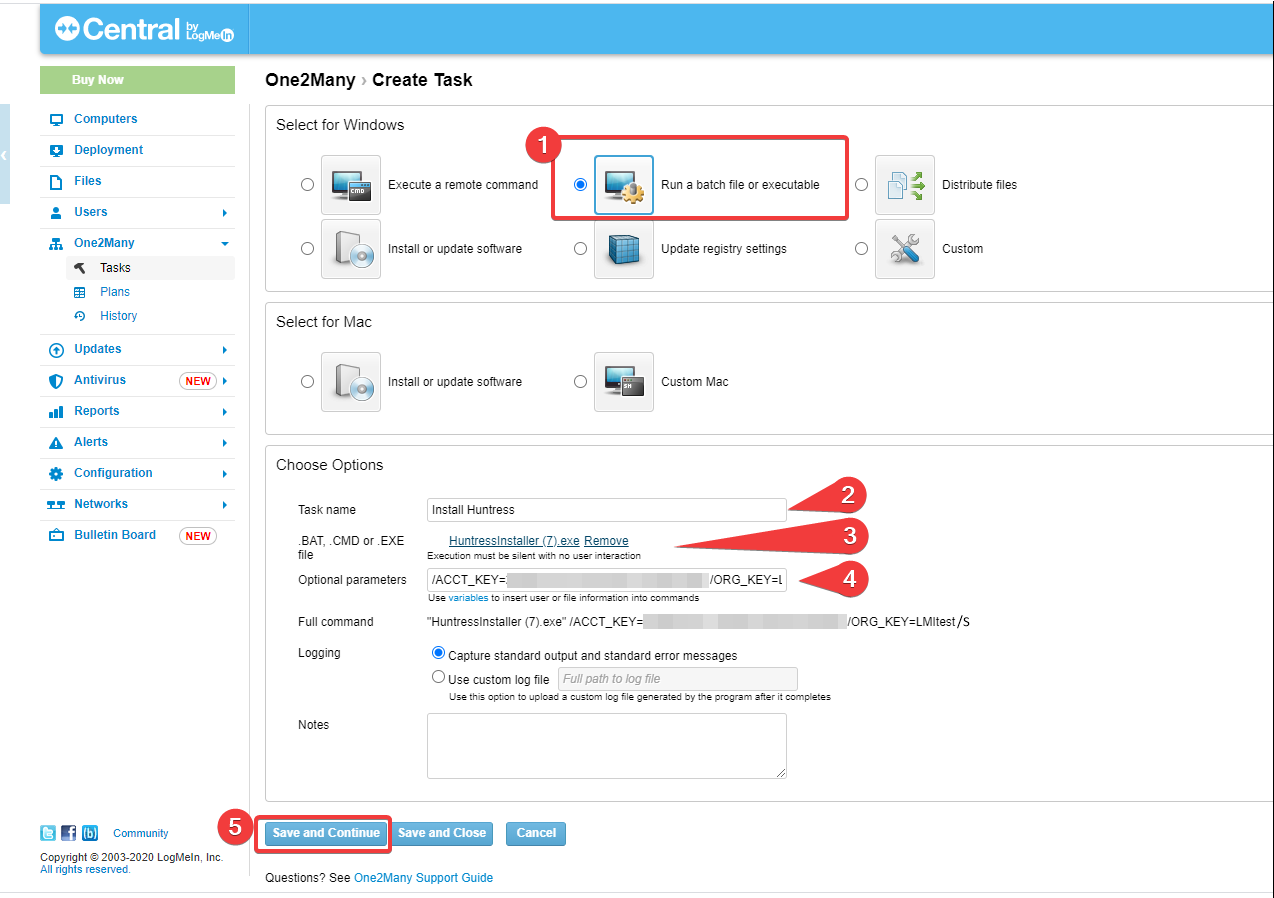
Task: Expand the Users submenu arrow
Action: click(225, 213)
